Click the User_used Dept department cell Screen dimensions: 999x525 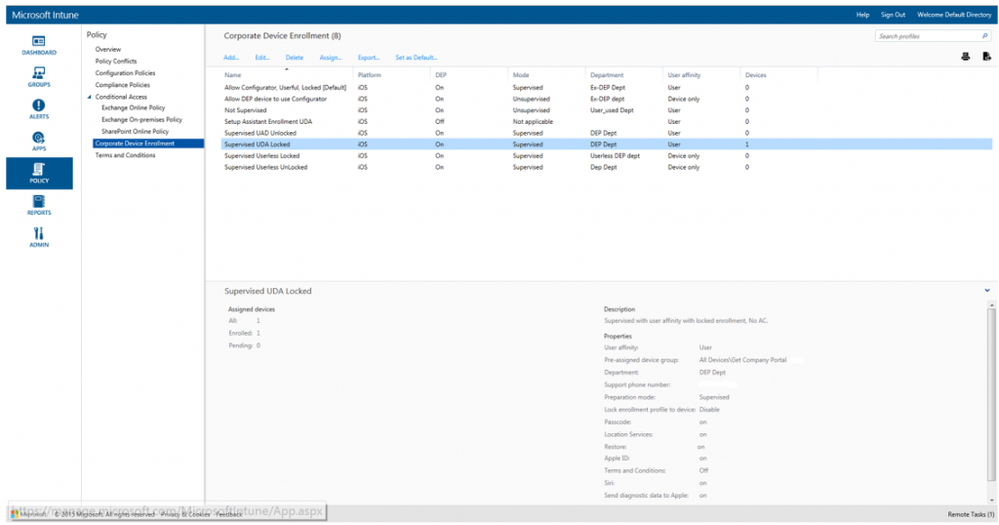point(612,110)
